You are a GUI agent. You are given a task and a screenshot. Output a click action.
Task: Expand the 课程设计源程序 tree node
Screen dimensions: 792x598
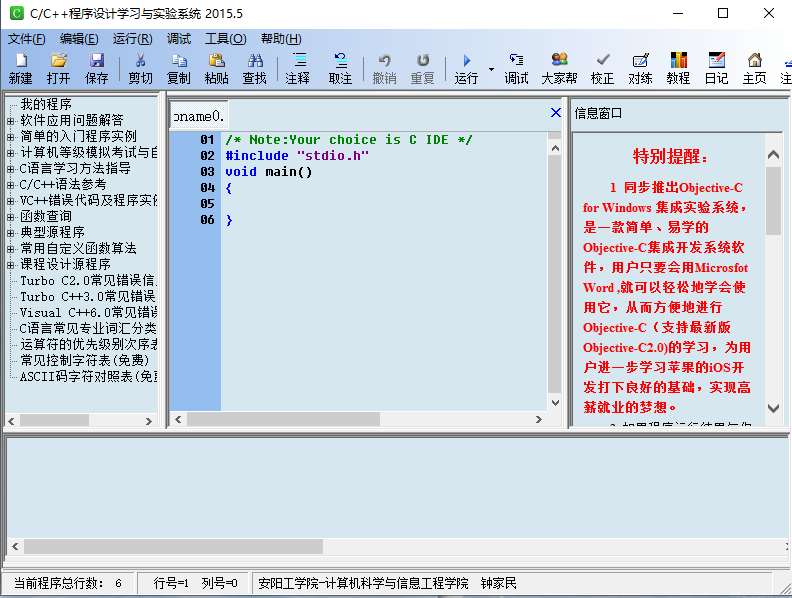tap(11, 264)
